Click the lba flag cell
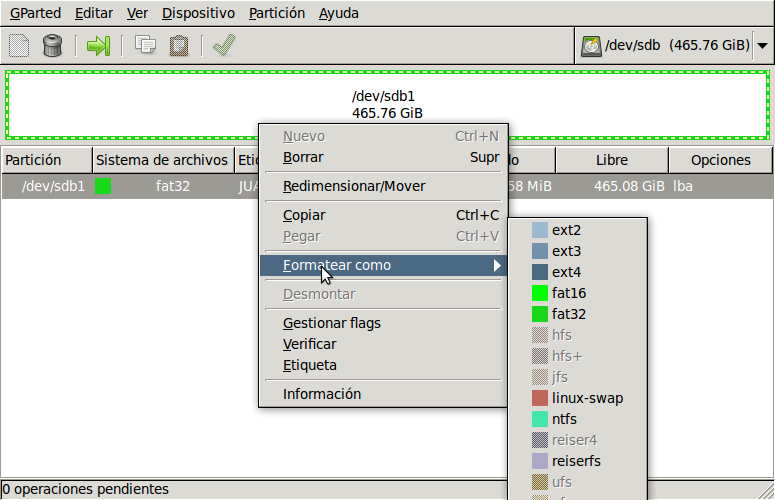The height and width of the screenshot is (500, 775). 683,186
